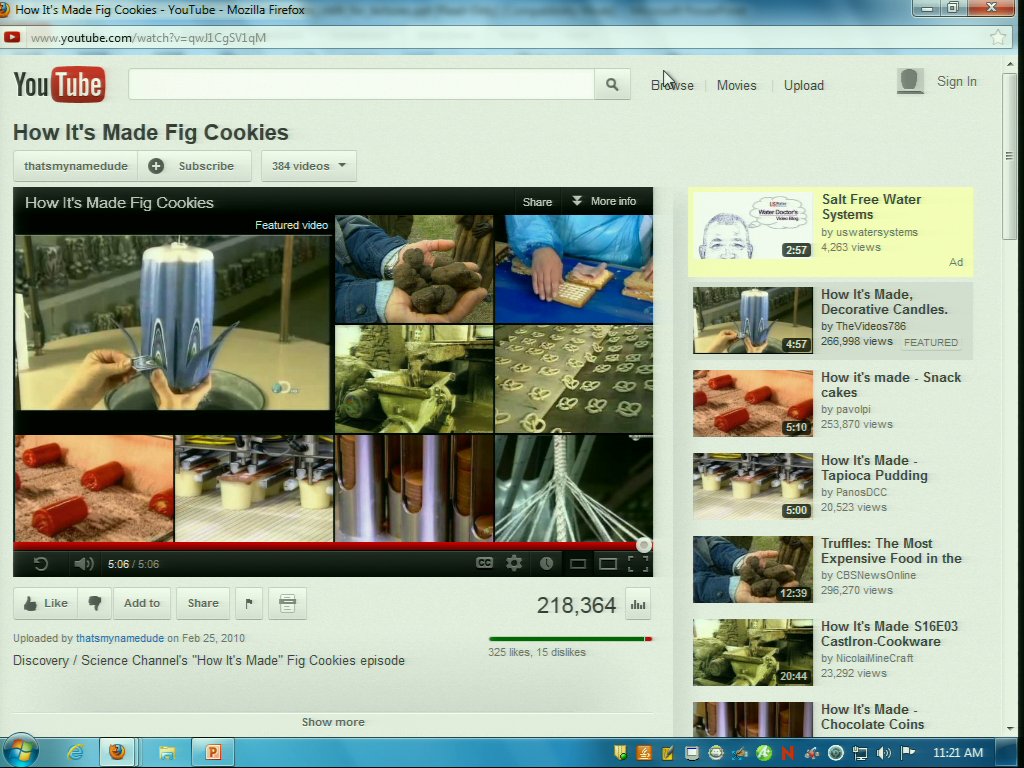The image size is (1024, 768).
Task: Expand the 384 videos dropdown
Action: tap(308, 166)
